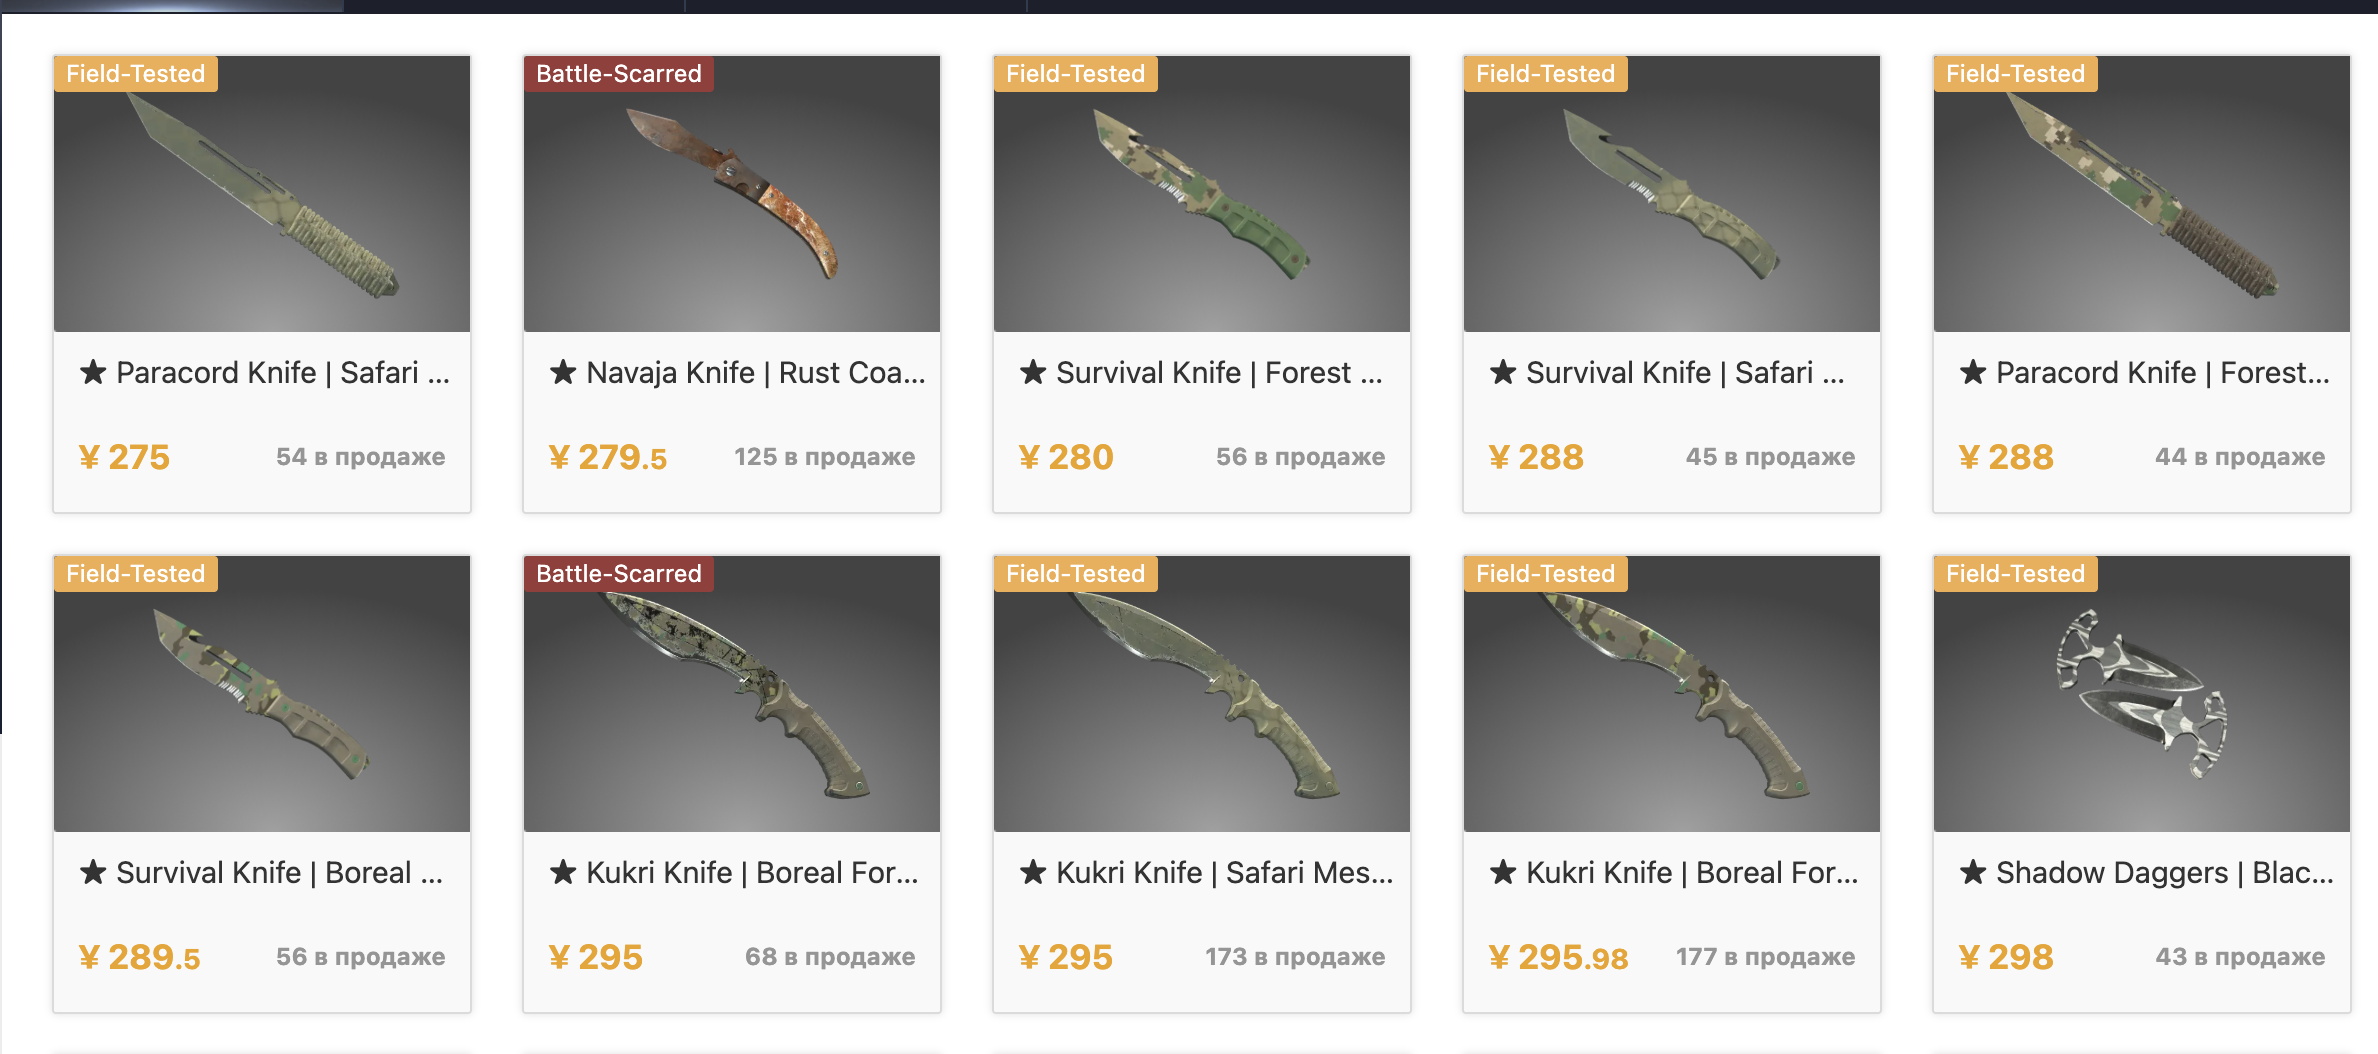Viewport: 2378px width, 1054px height.
Task: Click star icon next to Shadow Daggers
Action: click(1973, 872)
